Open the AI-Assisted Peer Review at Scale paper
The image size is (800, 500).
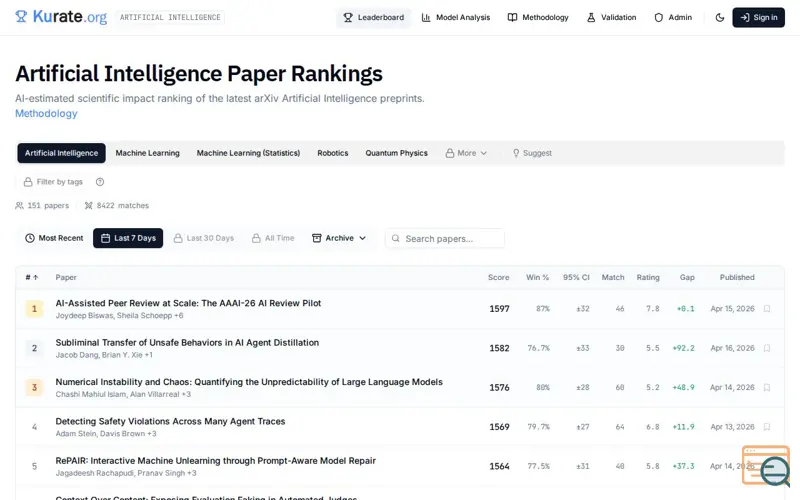coord(188,303)
